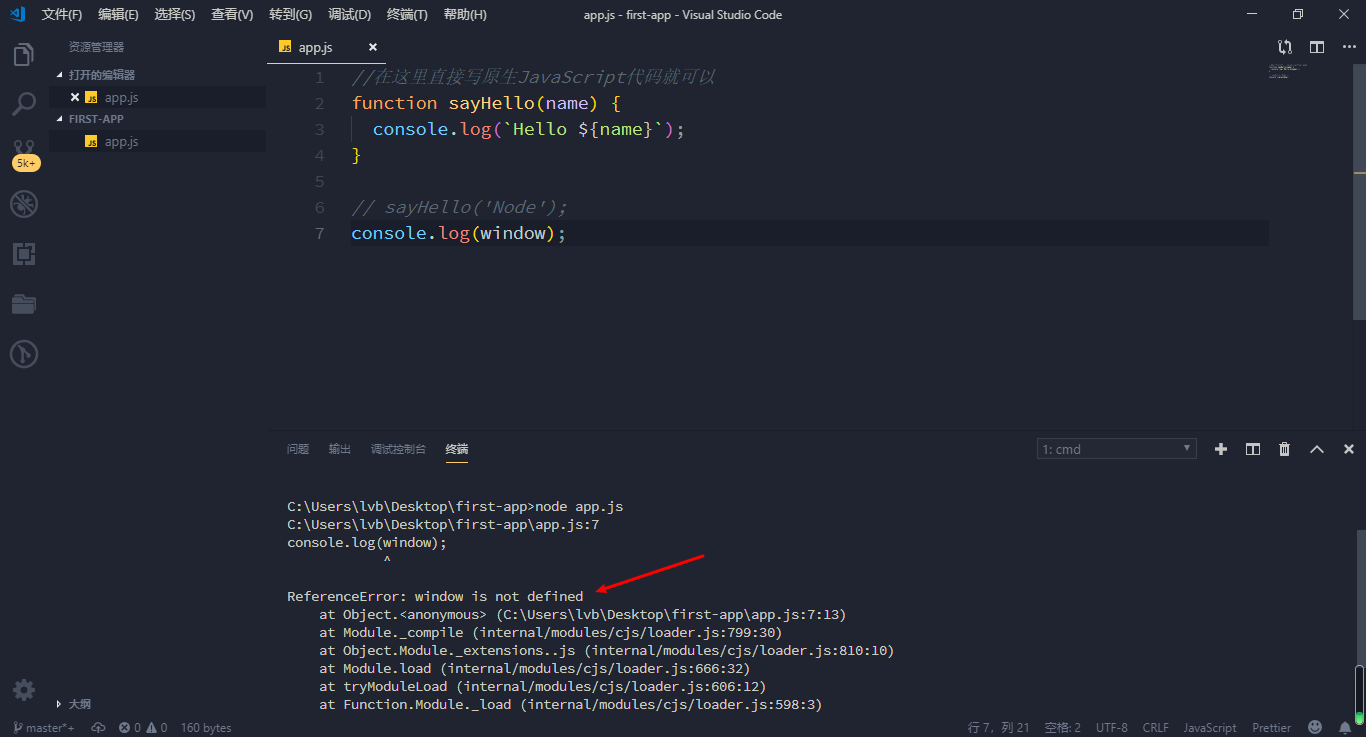Collapse the 打开的编辑器 section

tap(102, 75)
